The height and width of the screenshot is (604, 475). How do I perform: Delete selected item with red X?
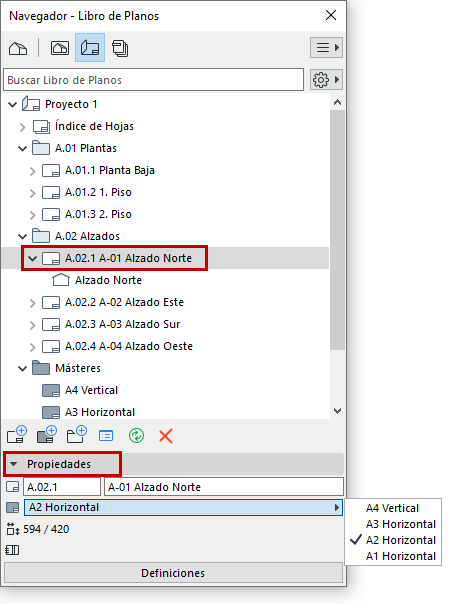tap(166, 436)
